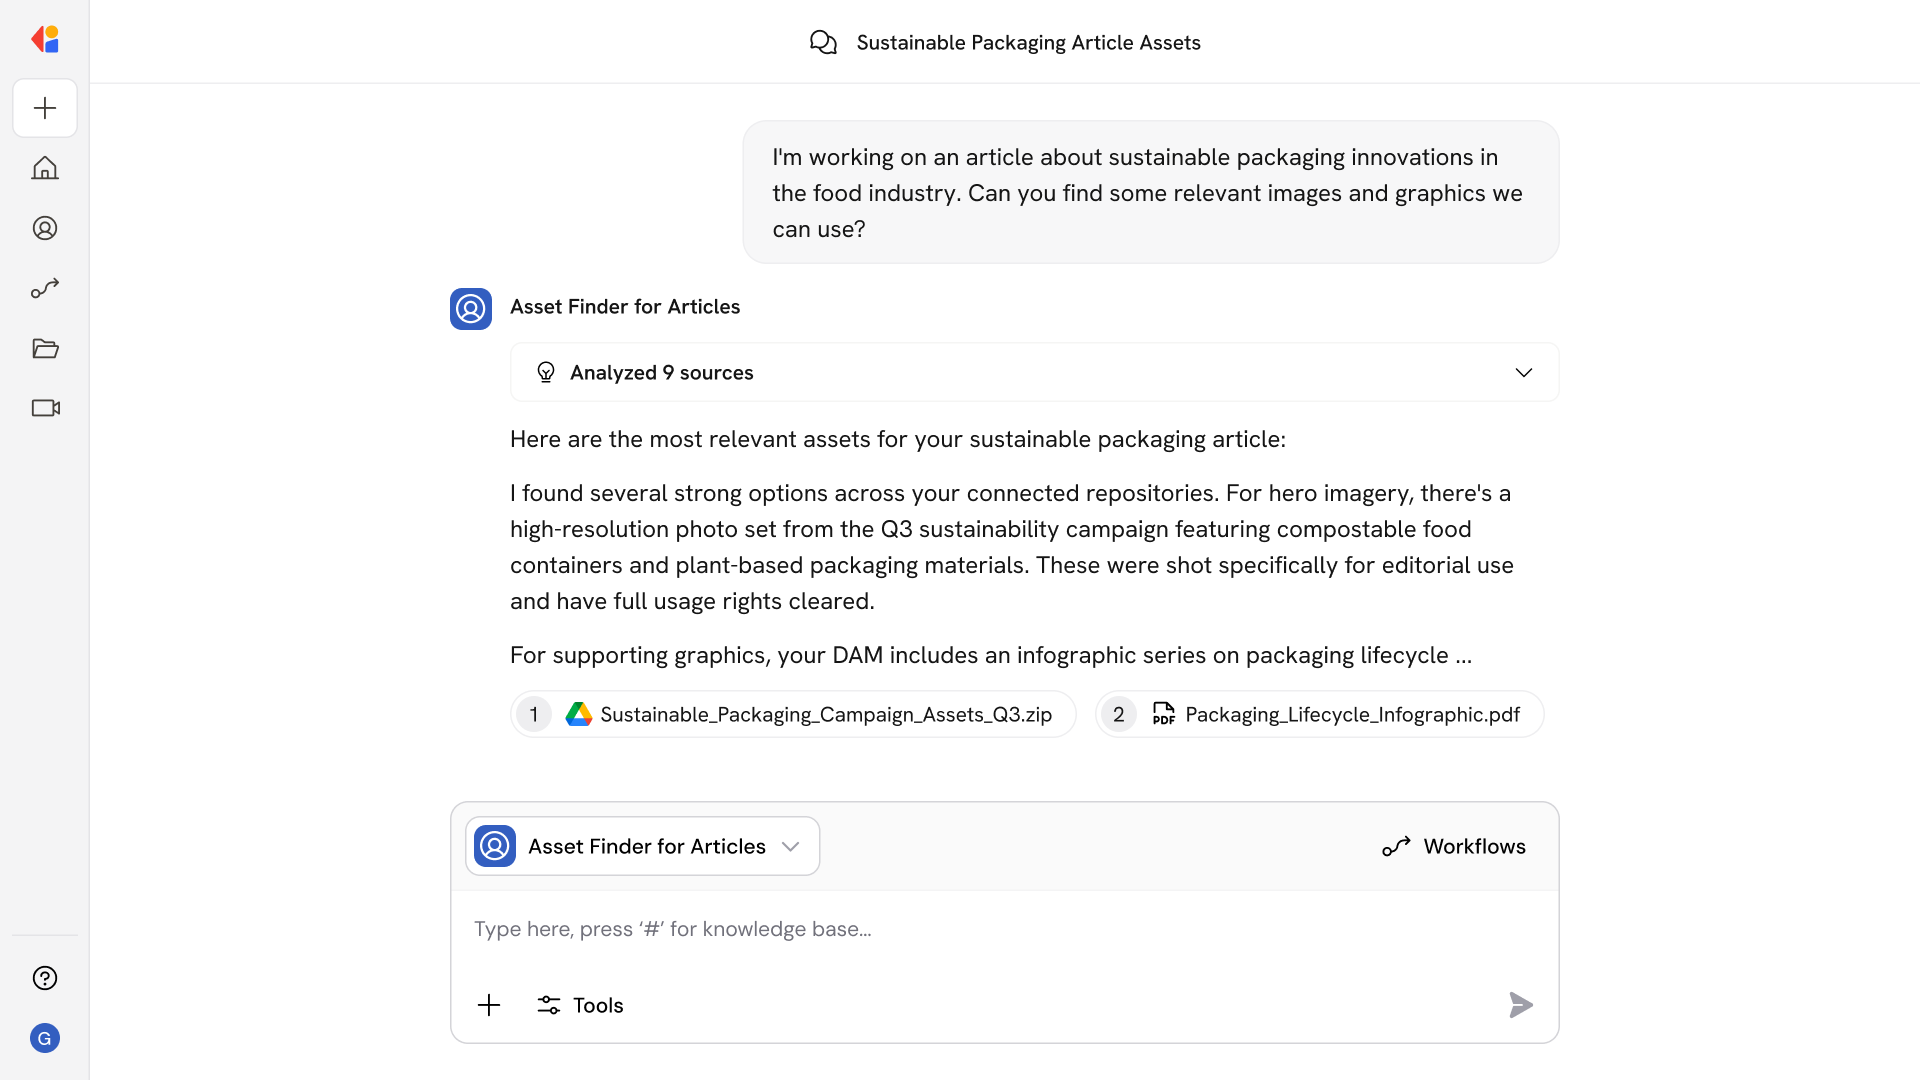Click the chevron beside Analyzed 9 sources
1920x1080 pixels.
(x=1523, y=372)
